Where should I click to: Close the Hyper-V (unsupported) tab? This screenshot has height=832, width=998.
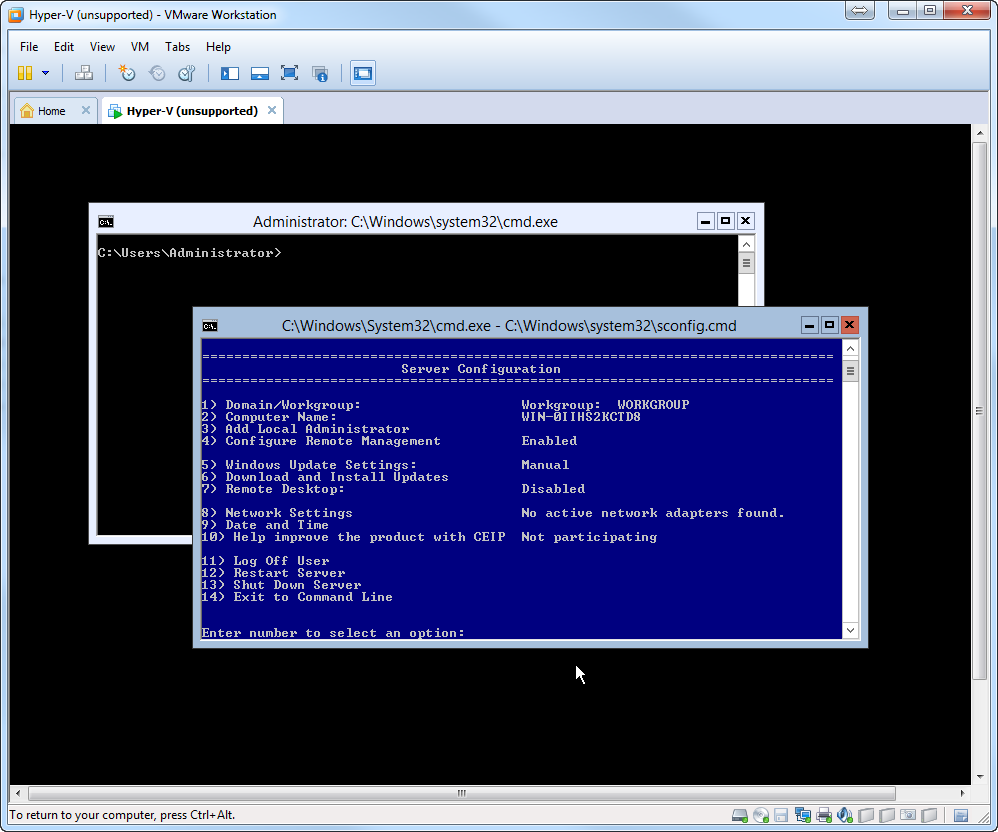[x=272, y=110]
